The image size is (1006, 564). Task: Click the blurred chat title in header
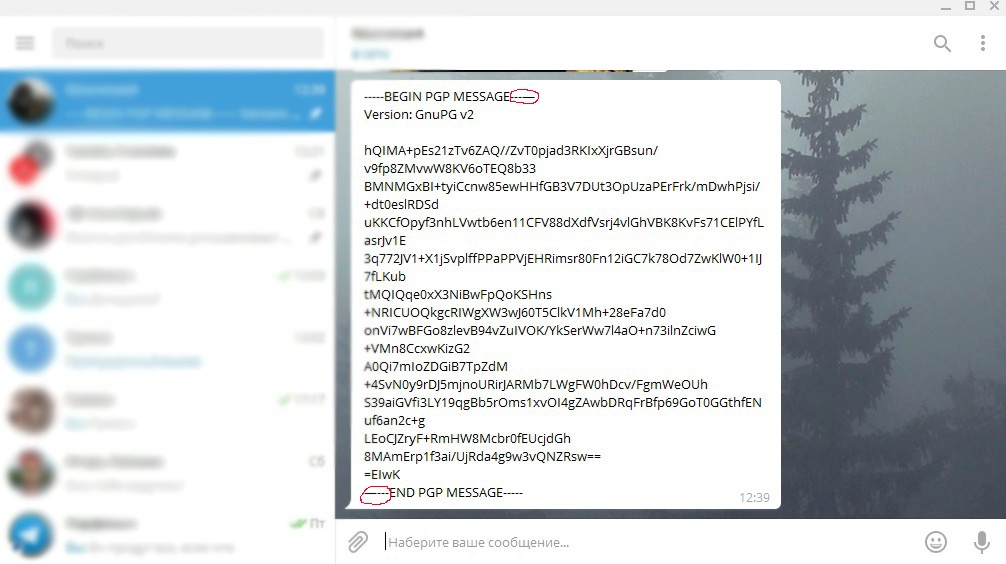[388, 33]
